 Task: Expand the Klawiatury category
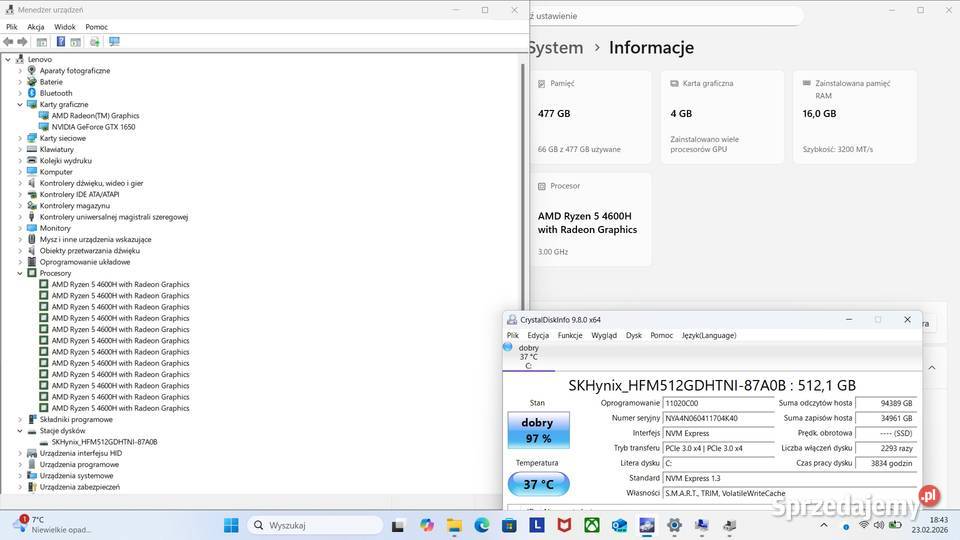pos(20,149)
